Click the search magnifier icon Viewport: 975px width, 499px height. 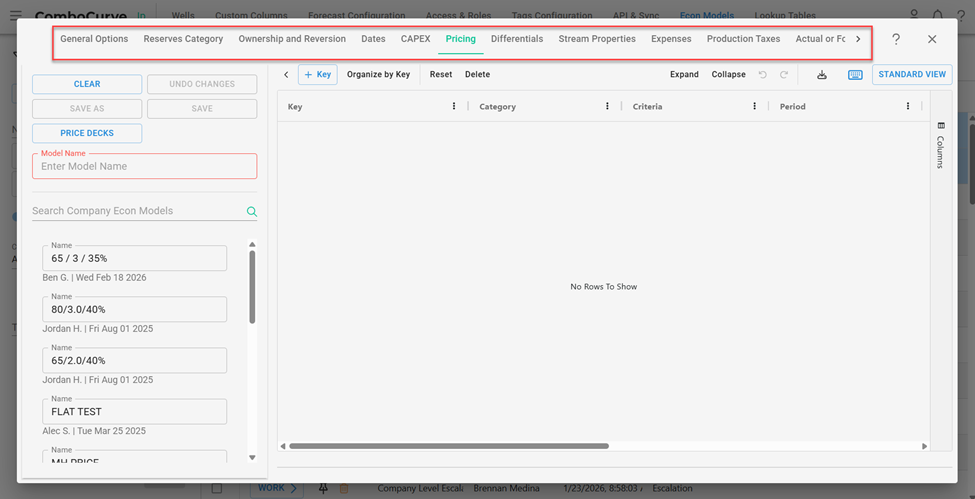(252, 211)
